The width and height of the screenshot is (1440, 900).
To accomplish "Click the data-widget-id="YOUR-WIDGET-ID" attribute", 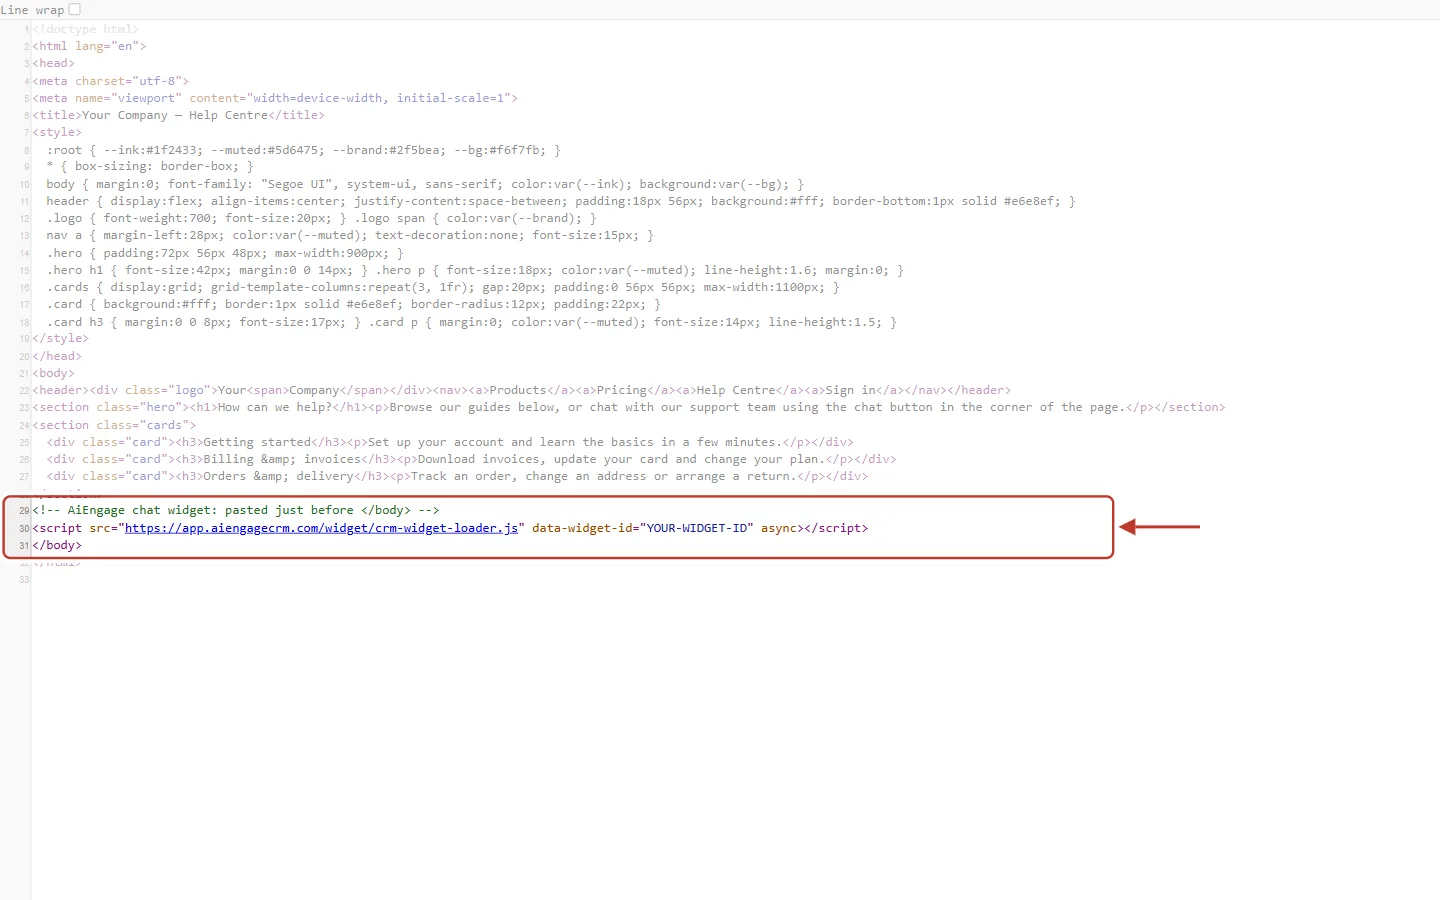I will tap(643, 528).
